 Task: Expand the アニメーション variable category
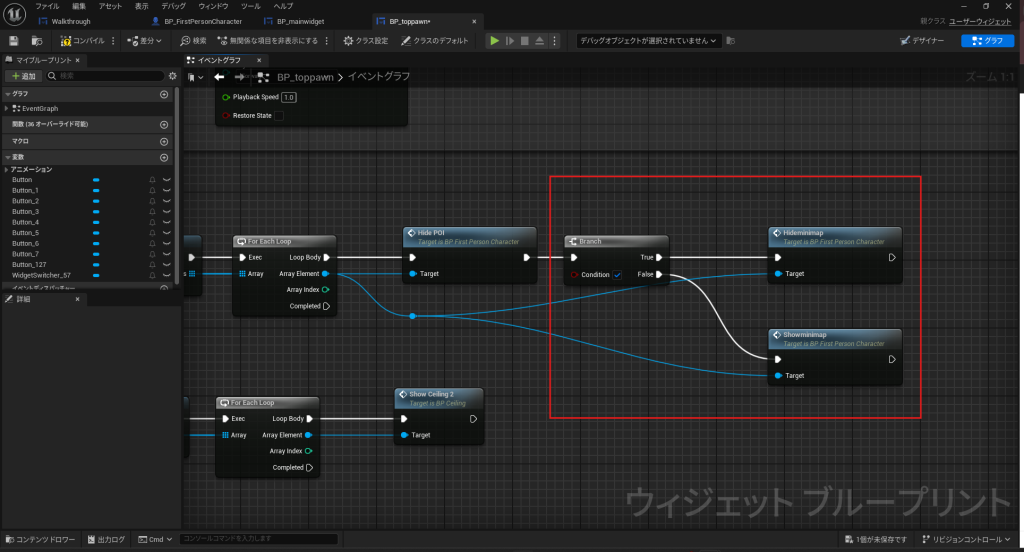click(x=7, y=170)
